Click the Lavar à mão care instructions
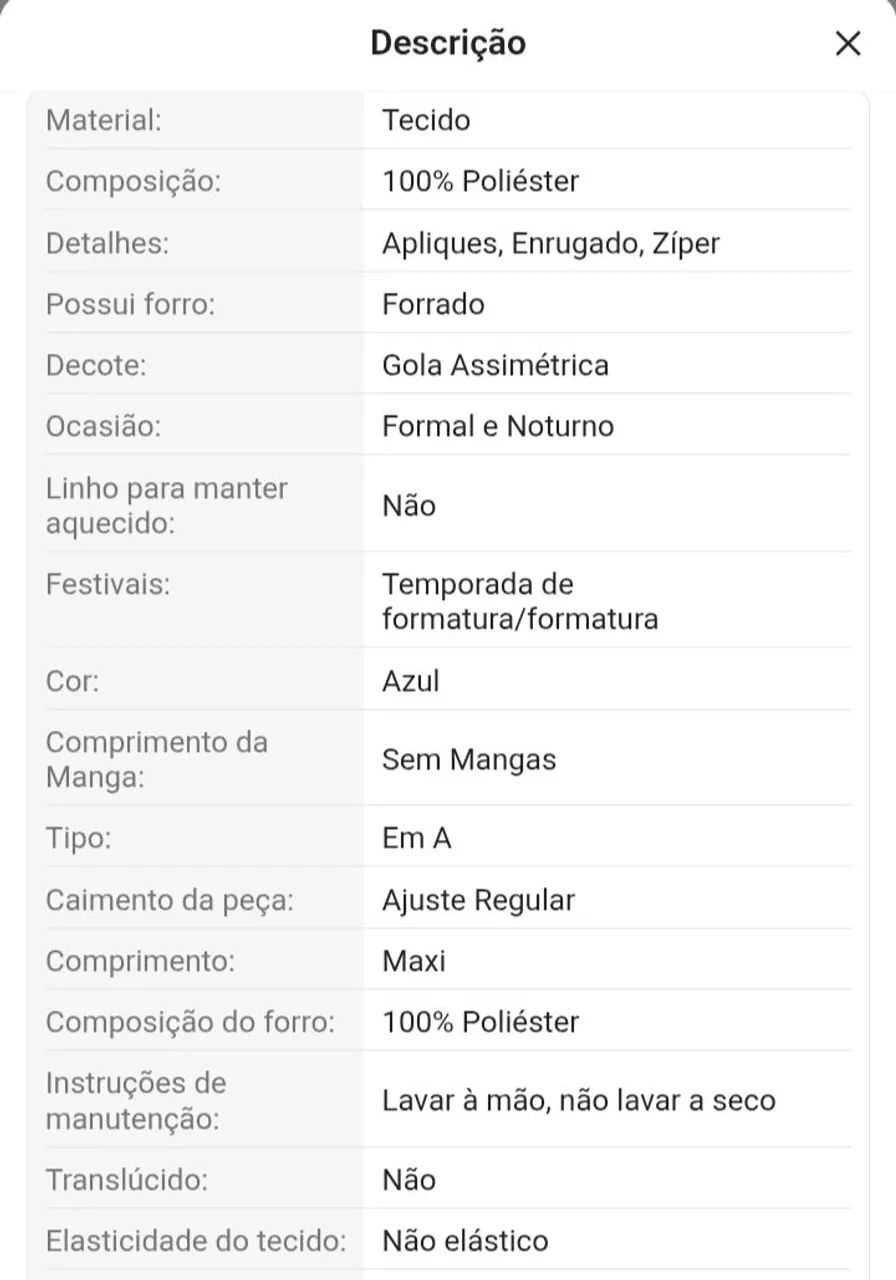The width and height of the screenshot is (896, 1280). [x=579, y=1101]
